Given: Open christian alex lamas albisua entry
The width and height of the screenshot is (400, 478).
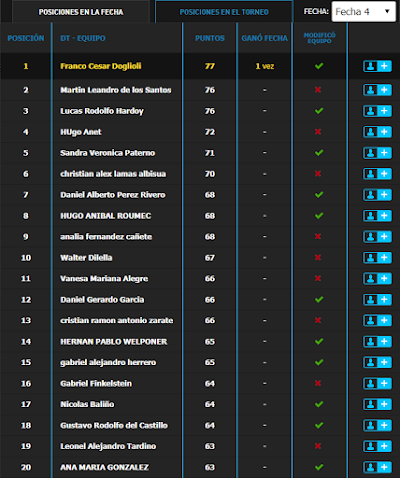Looking at the screenshot, I should pos(113,174).
